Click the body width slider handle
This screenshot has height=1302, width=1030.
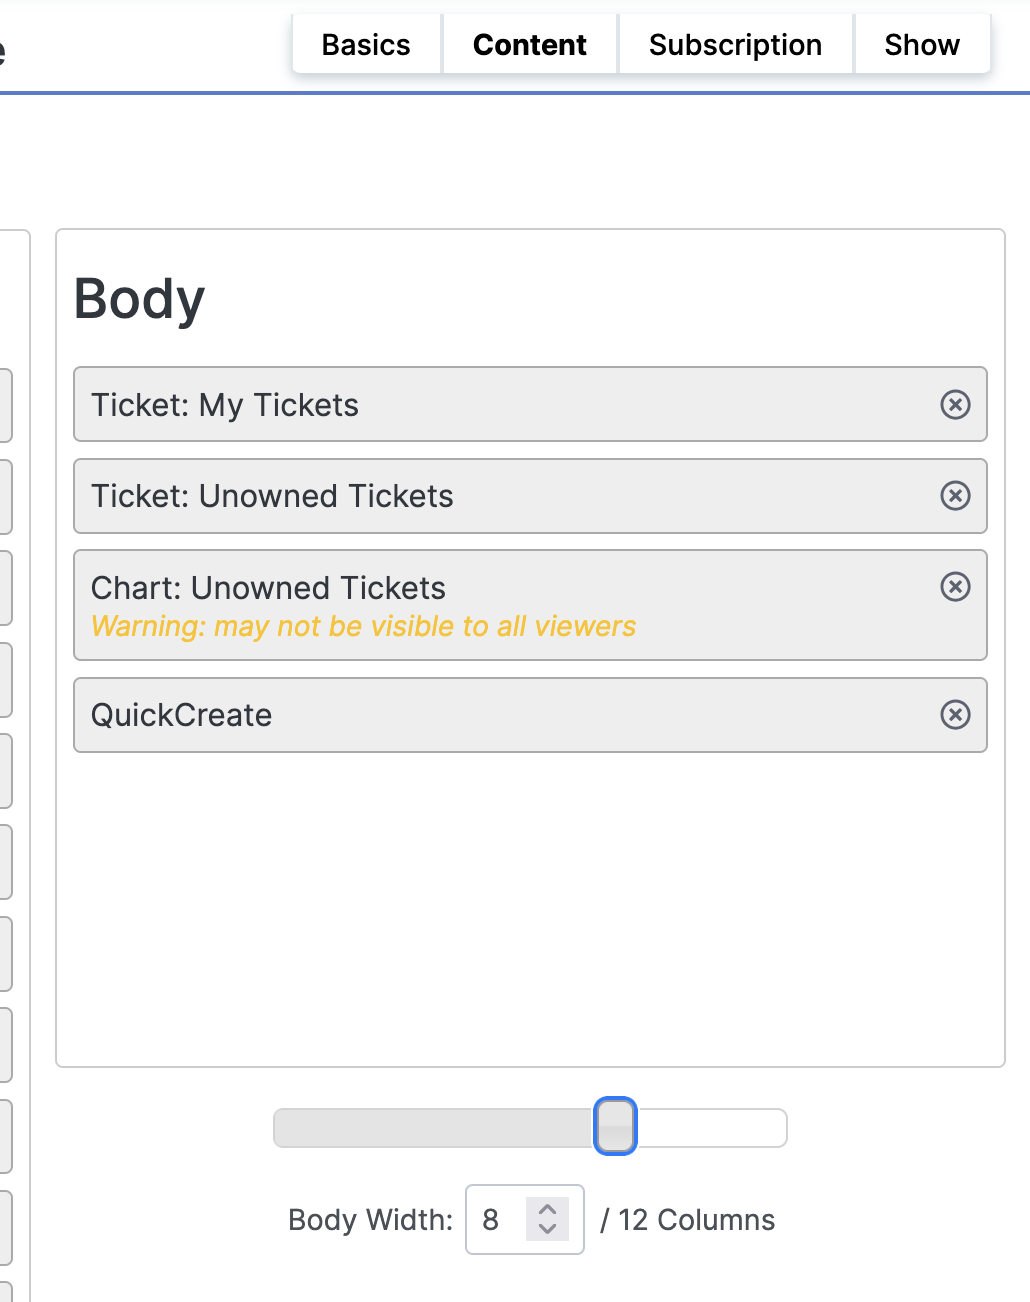pyautogui.click(x=615, y=1126)
